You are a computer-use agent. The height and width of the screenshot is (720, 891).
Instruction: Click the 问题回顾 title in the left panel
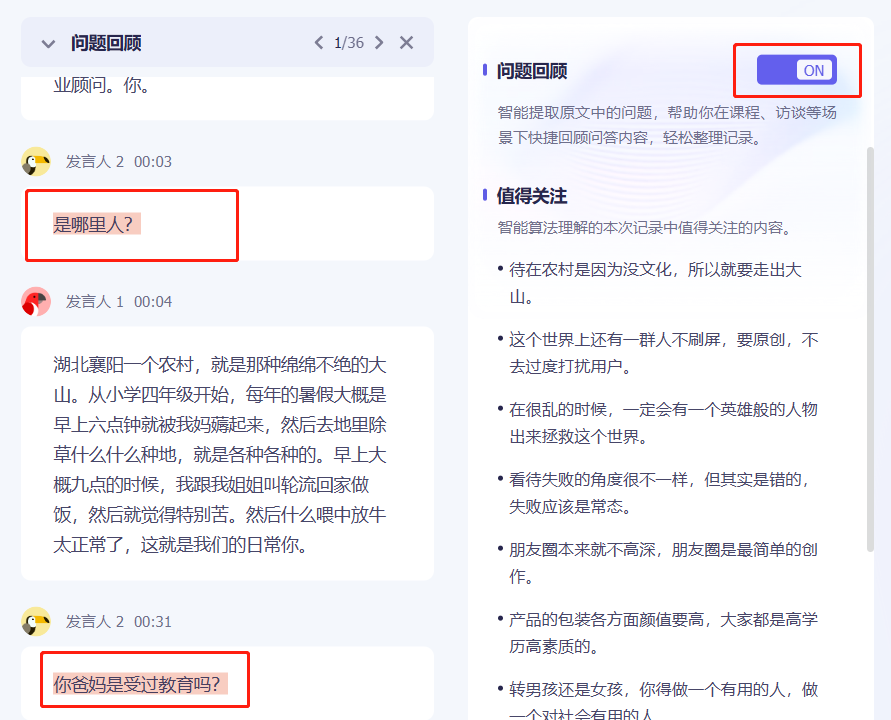click(x=108, y=43)
